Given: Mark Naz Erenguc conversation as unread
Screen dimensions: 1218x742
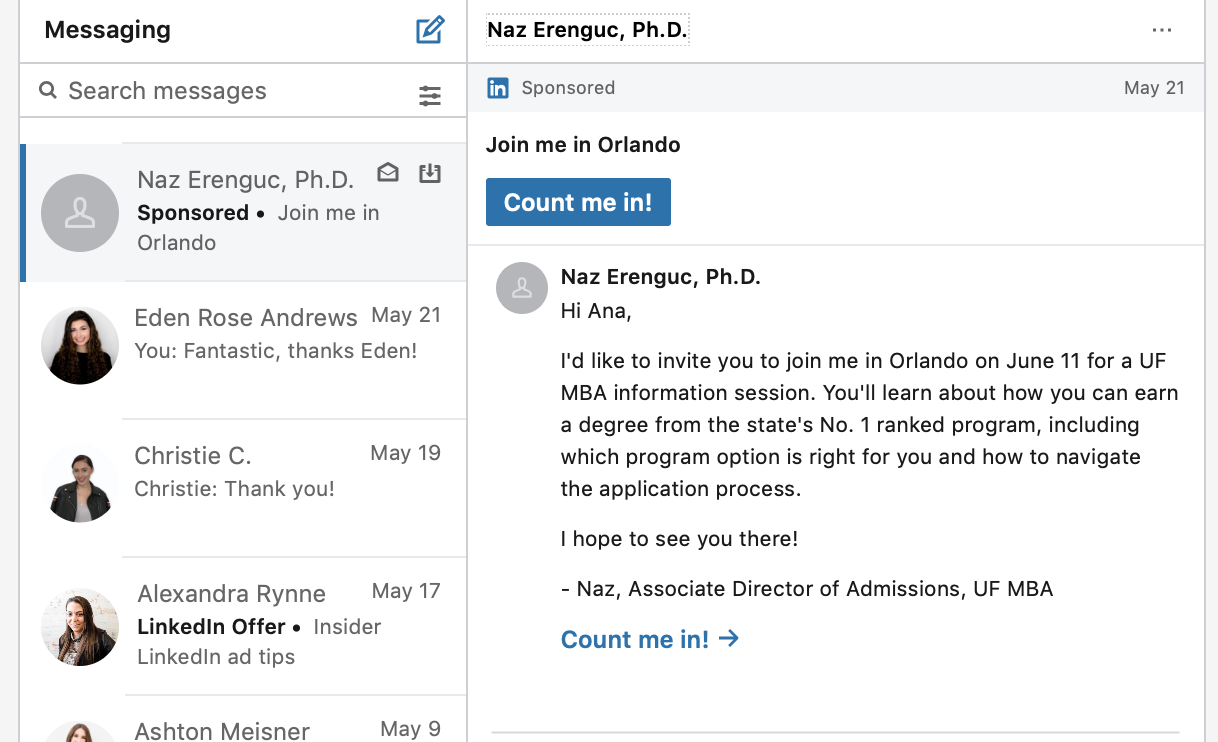Looking at the screenshot, I should pyautogui.click(x=388, y=173).
